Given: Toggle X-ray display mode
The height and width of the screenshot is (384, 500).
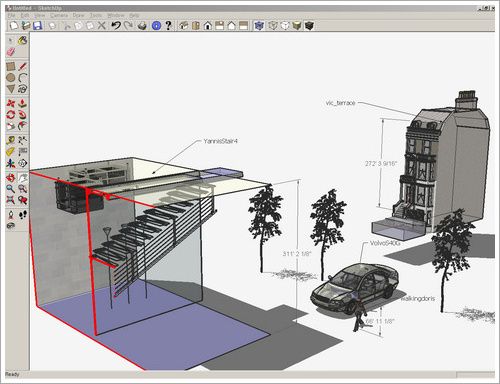Looking at the screenshot, I should [259, 25].
